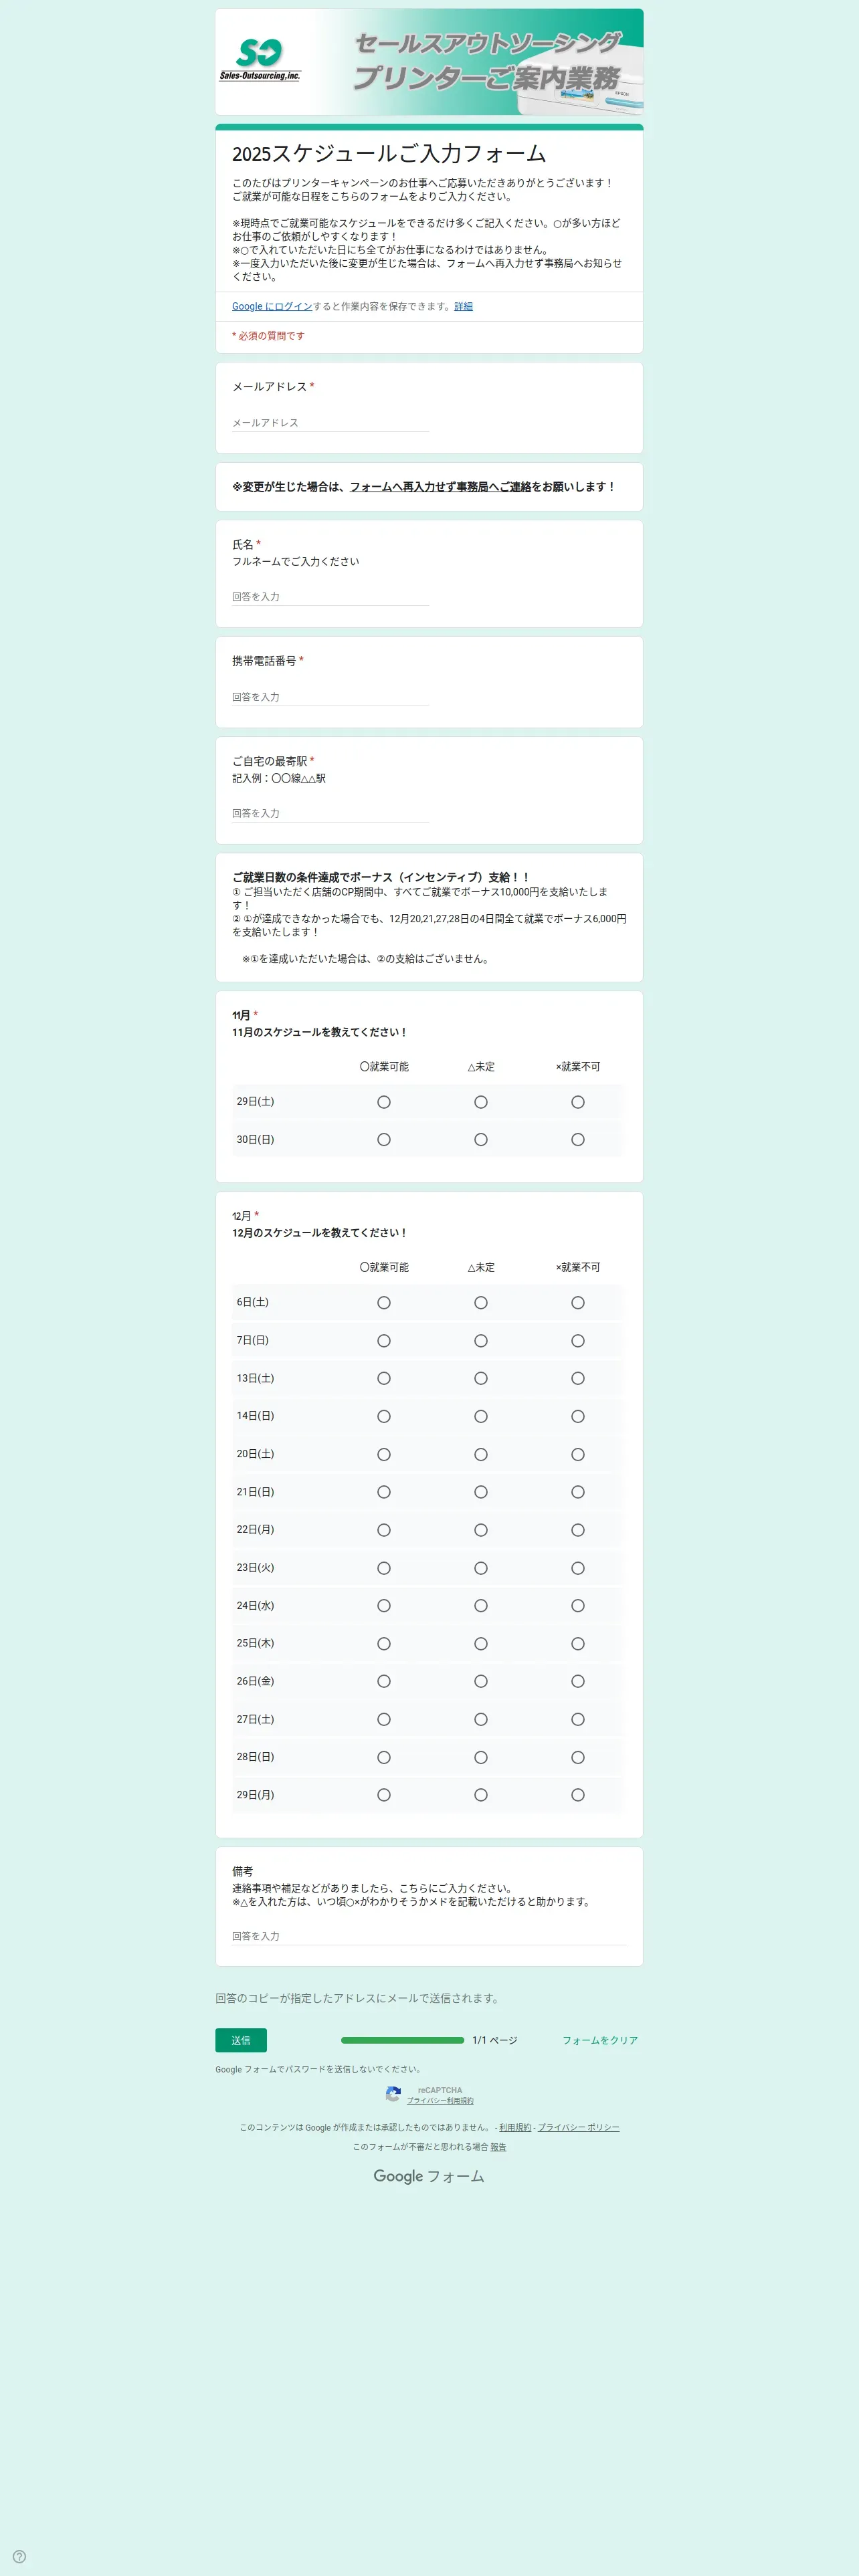
Task: Click the green page progress bar
Action: click(x=403, y=2040)
